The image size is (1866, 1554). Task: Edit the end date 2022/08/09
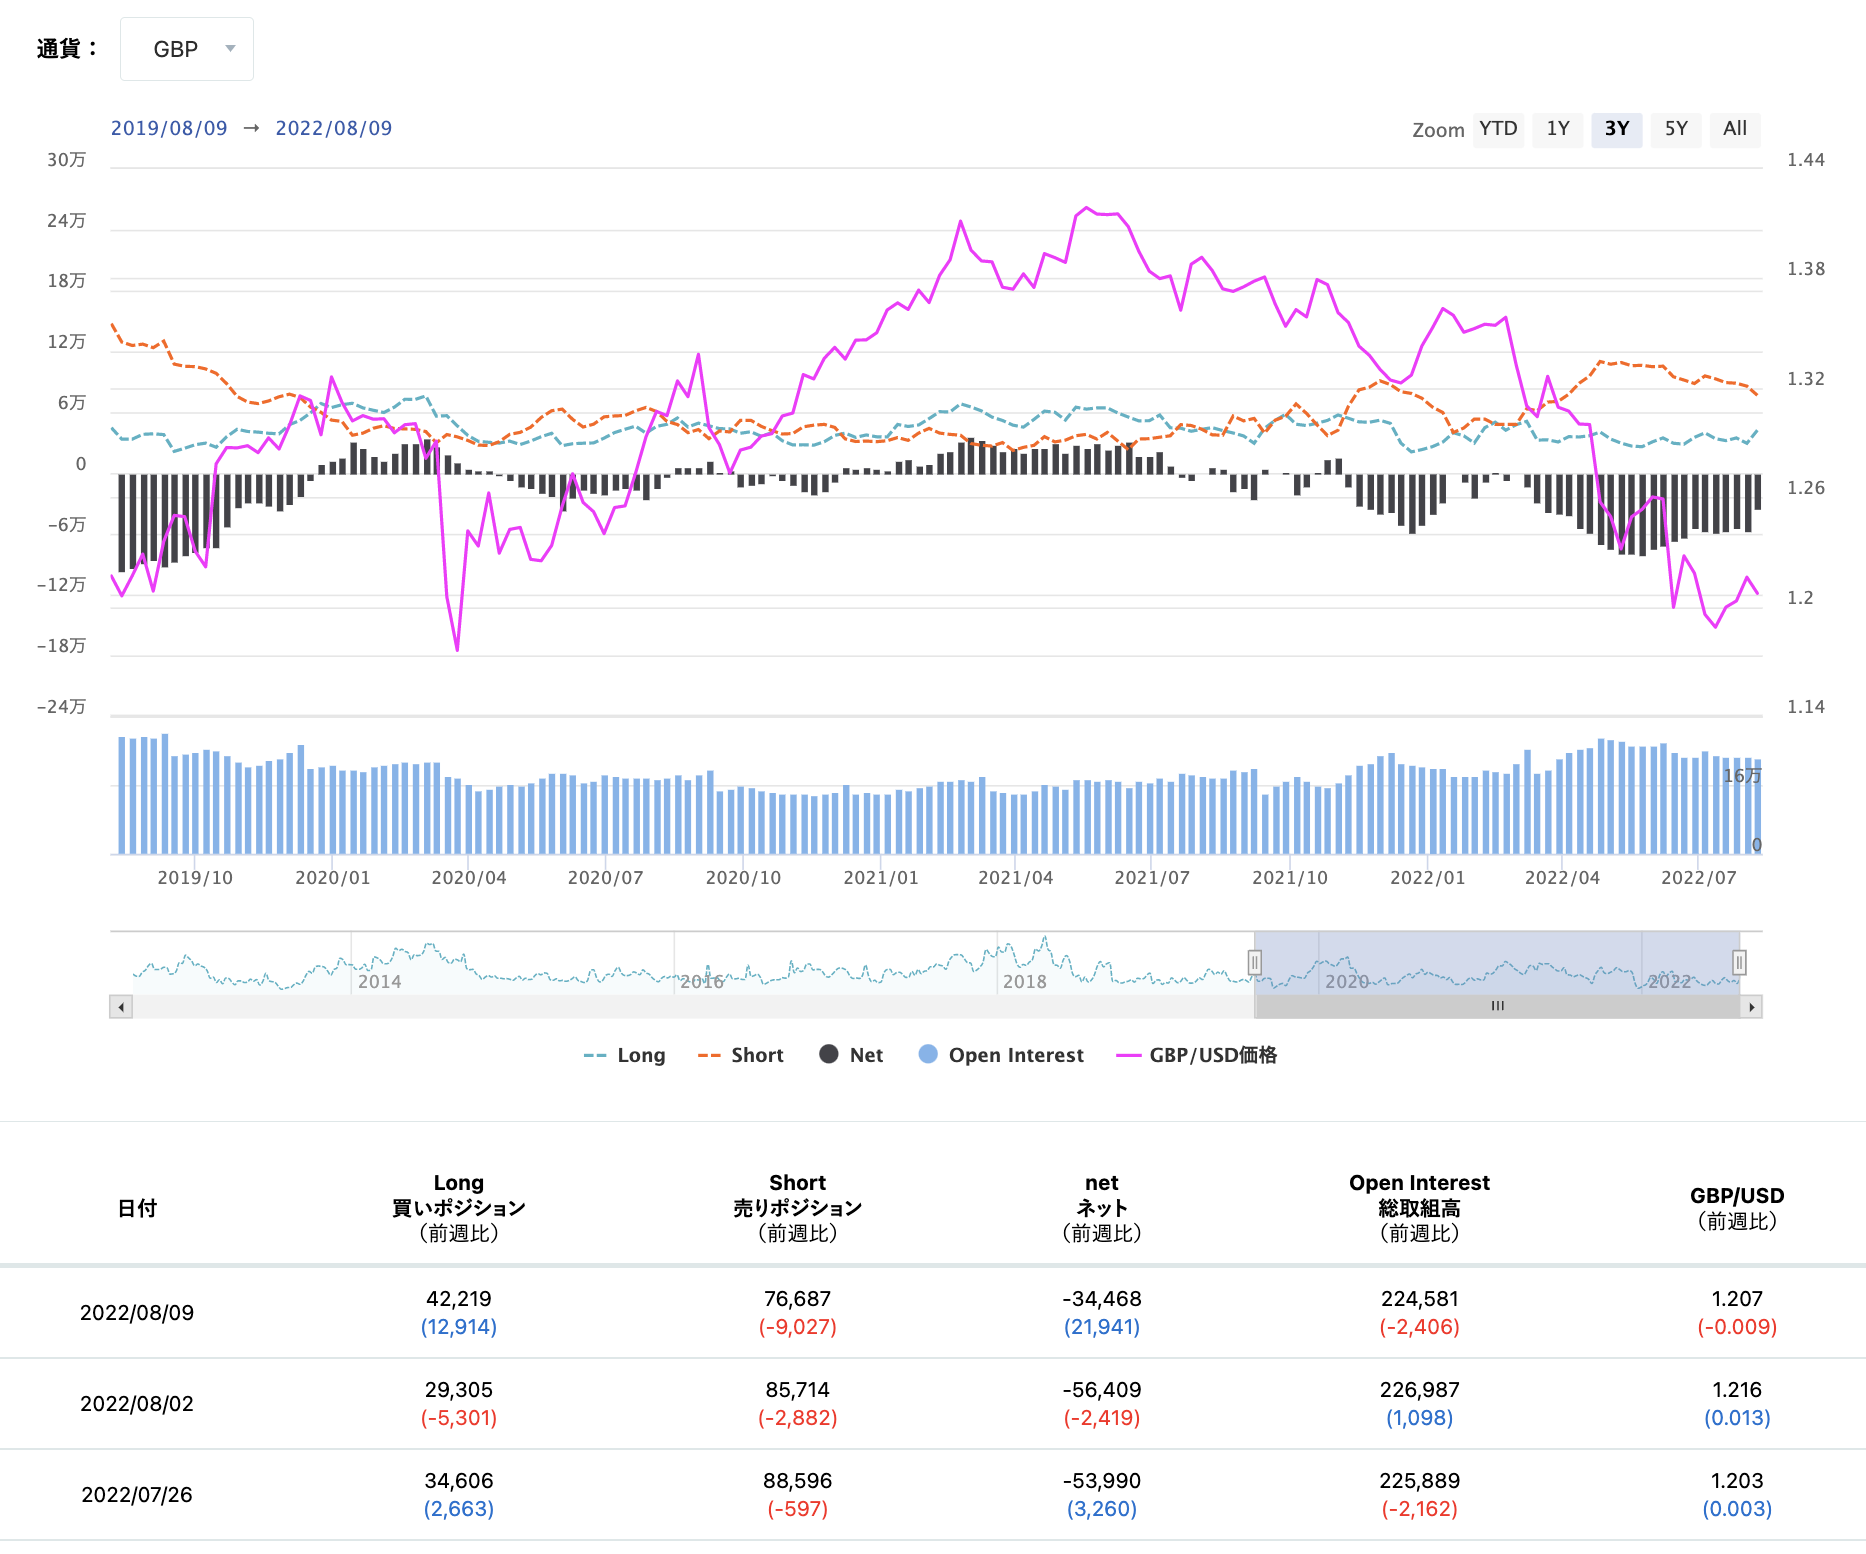[x=334, y=128]
